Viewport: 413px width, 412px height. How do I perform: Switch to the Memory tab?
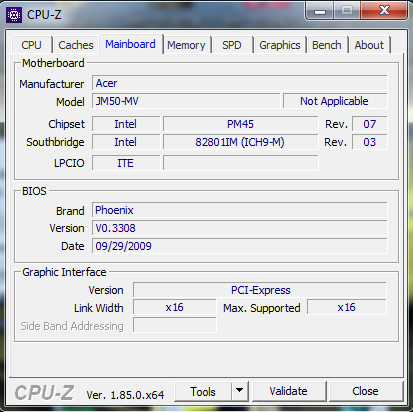tap(186, 45)
